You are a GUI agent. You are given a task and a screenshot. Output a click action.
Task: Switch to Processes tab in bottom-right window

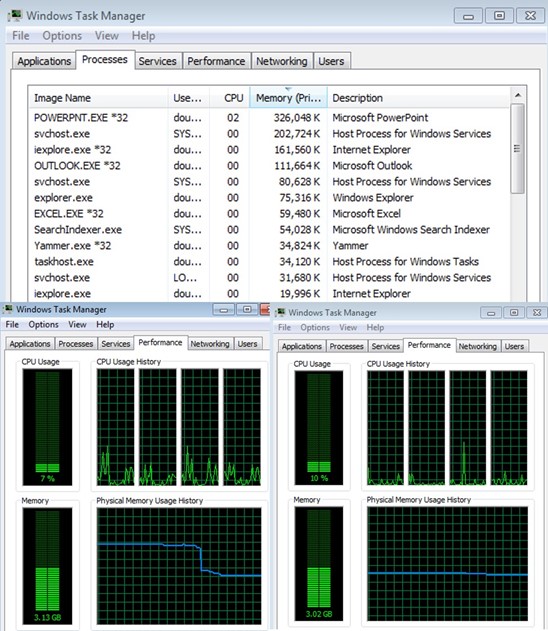(346, 346)
